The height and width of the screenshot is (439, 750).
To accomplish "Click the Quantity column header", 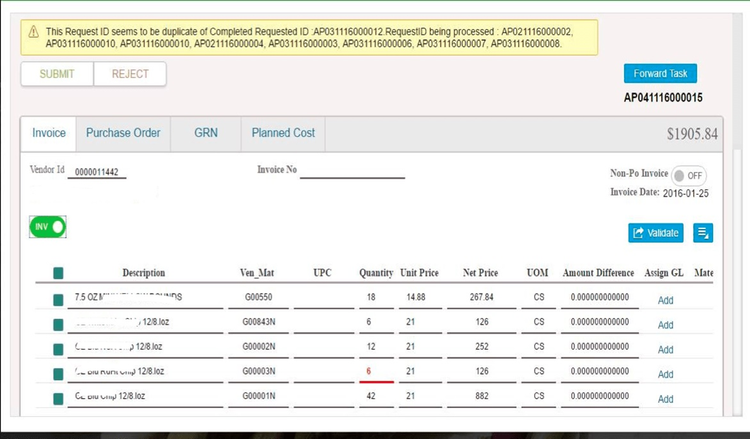I will click(x=376, y=273).
